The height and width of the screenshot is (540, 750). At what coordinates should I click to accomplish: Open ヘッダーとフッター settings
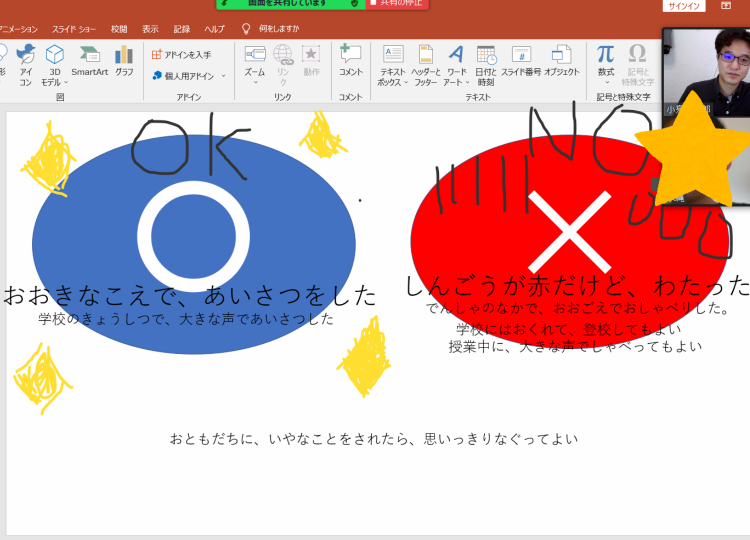click(425, 65)
